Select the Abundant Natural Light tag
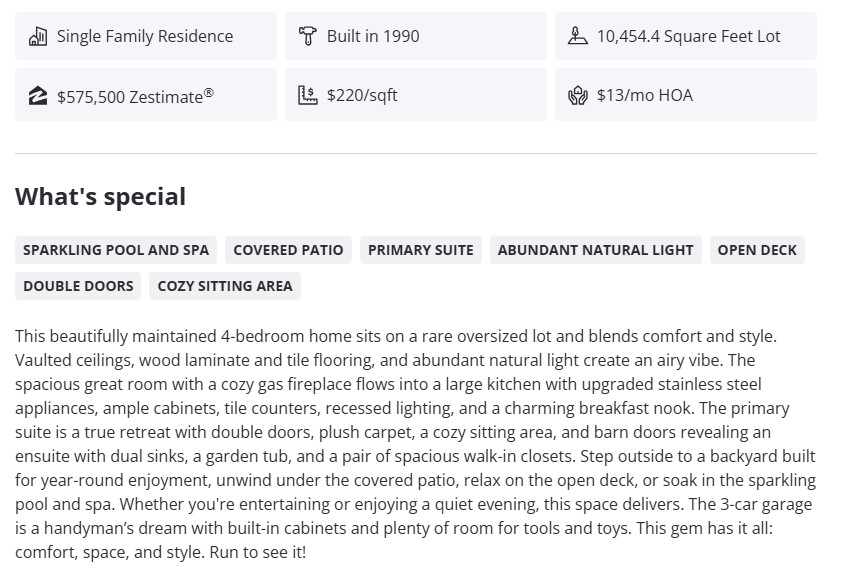This screenshot has height=571, width=861. (595, 250)
